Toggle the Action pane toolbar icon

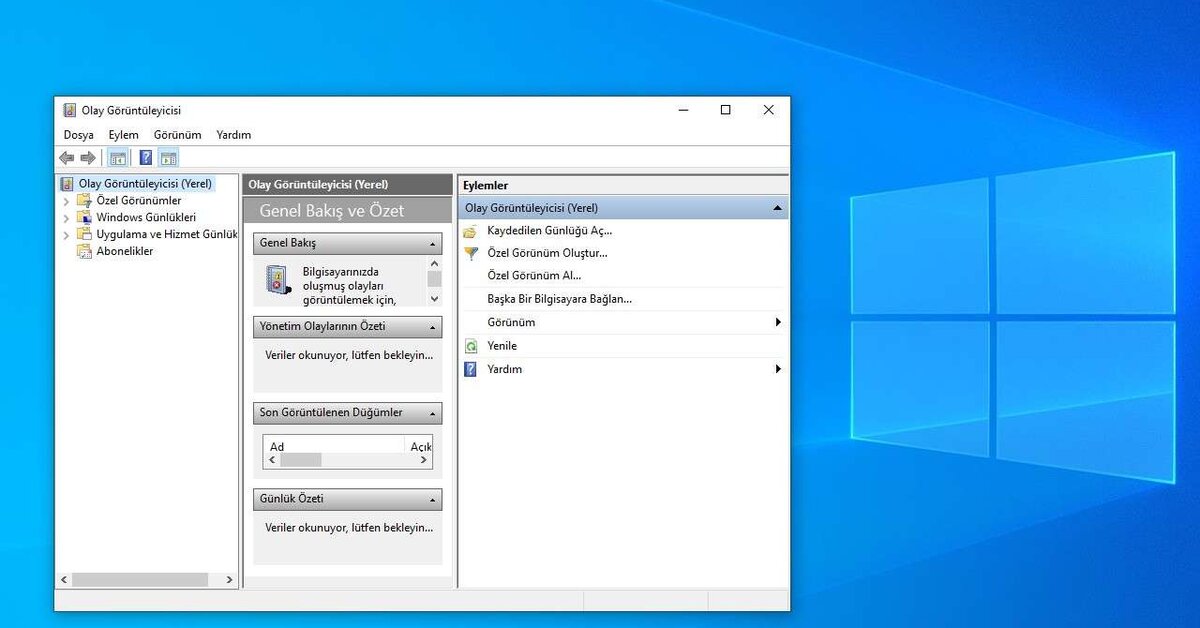pyautogui.click(x=168, y=158)
